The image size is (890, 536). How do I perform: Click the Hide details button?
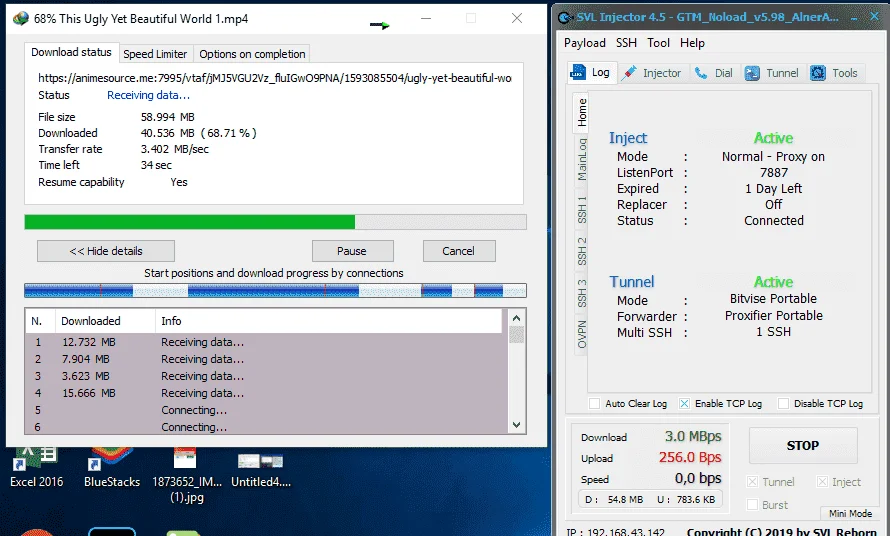point(106,251)
